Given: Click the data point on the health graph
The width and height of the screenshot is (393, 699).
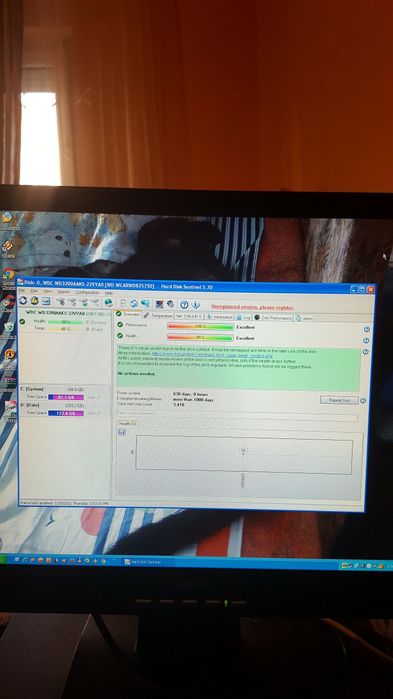Looking at the screenshot, I should (243, 452).
